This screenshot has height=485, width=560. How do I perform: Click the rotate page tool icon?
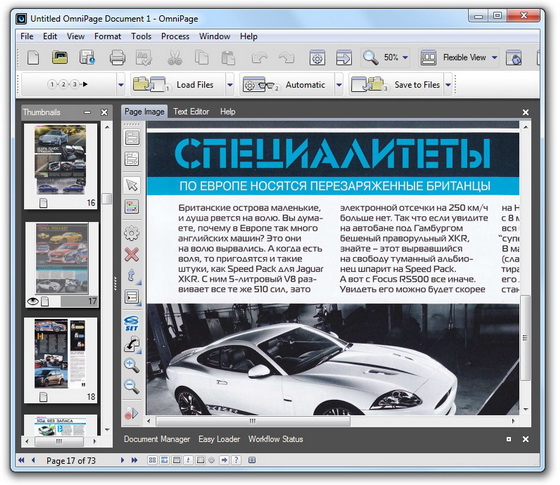click(132, 344)
